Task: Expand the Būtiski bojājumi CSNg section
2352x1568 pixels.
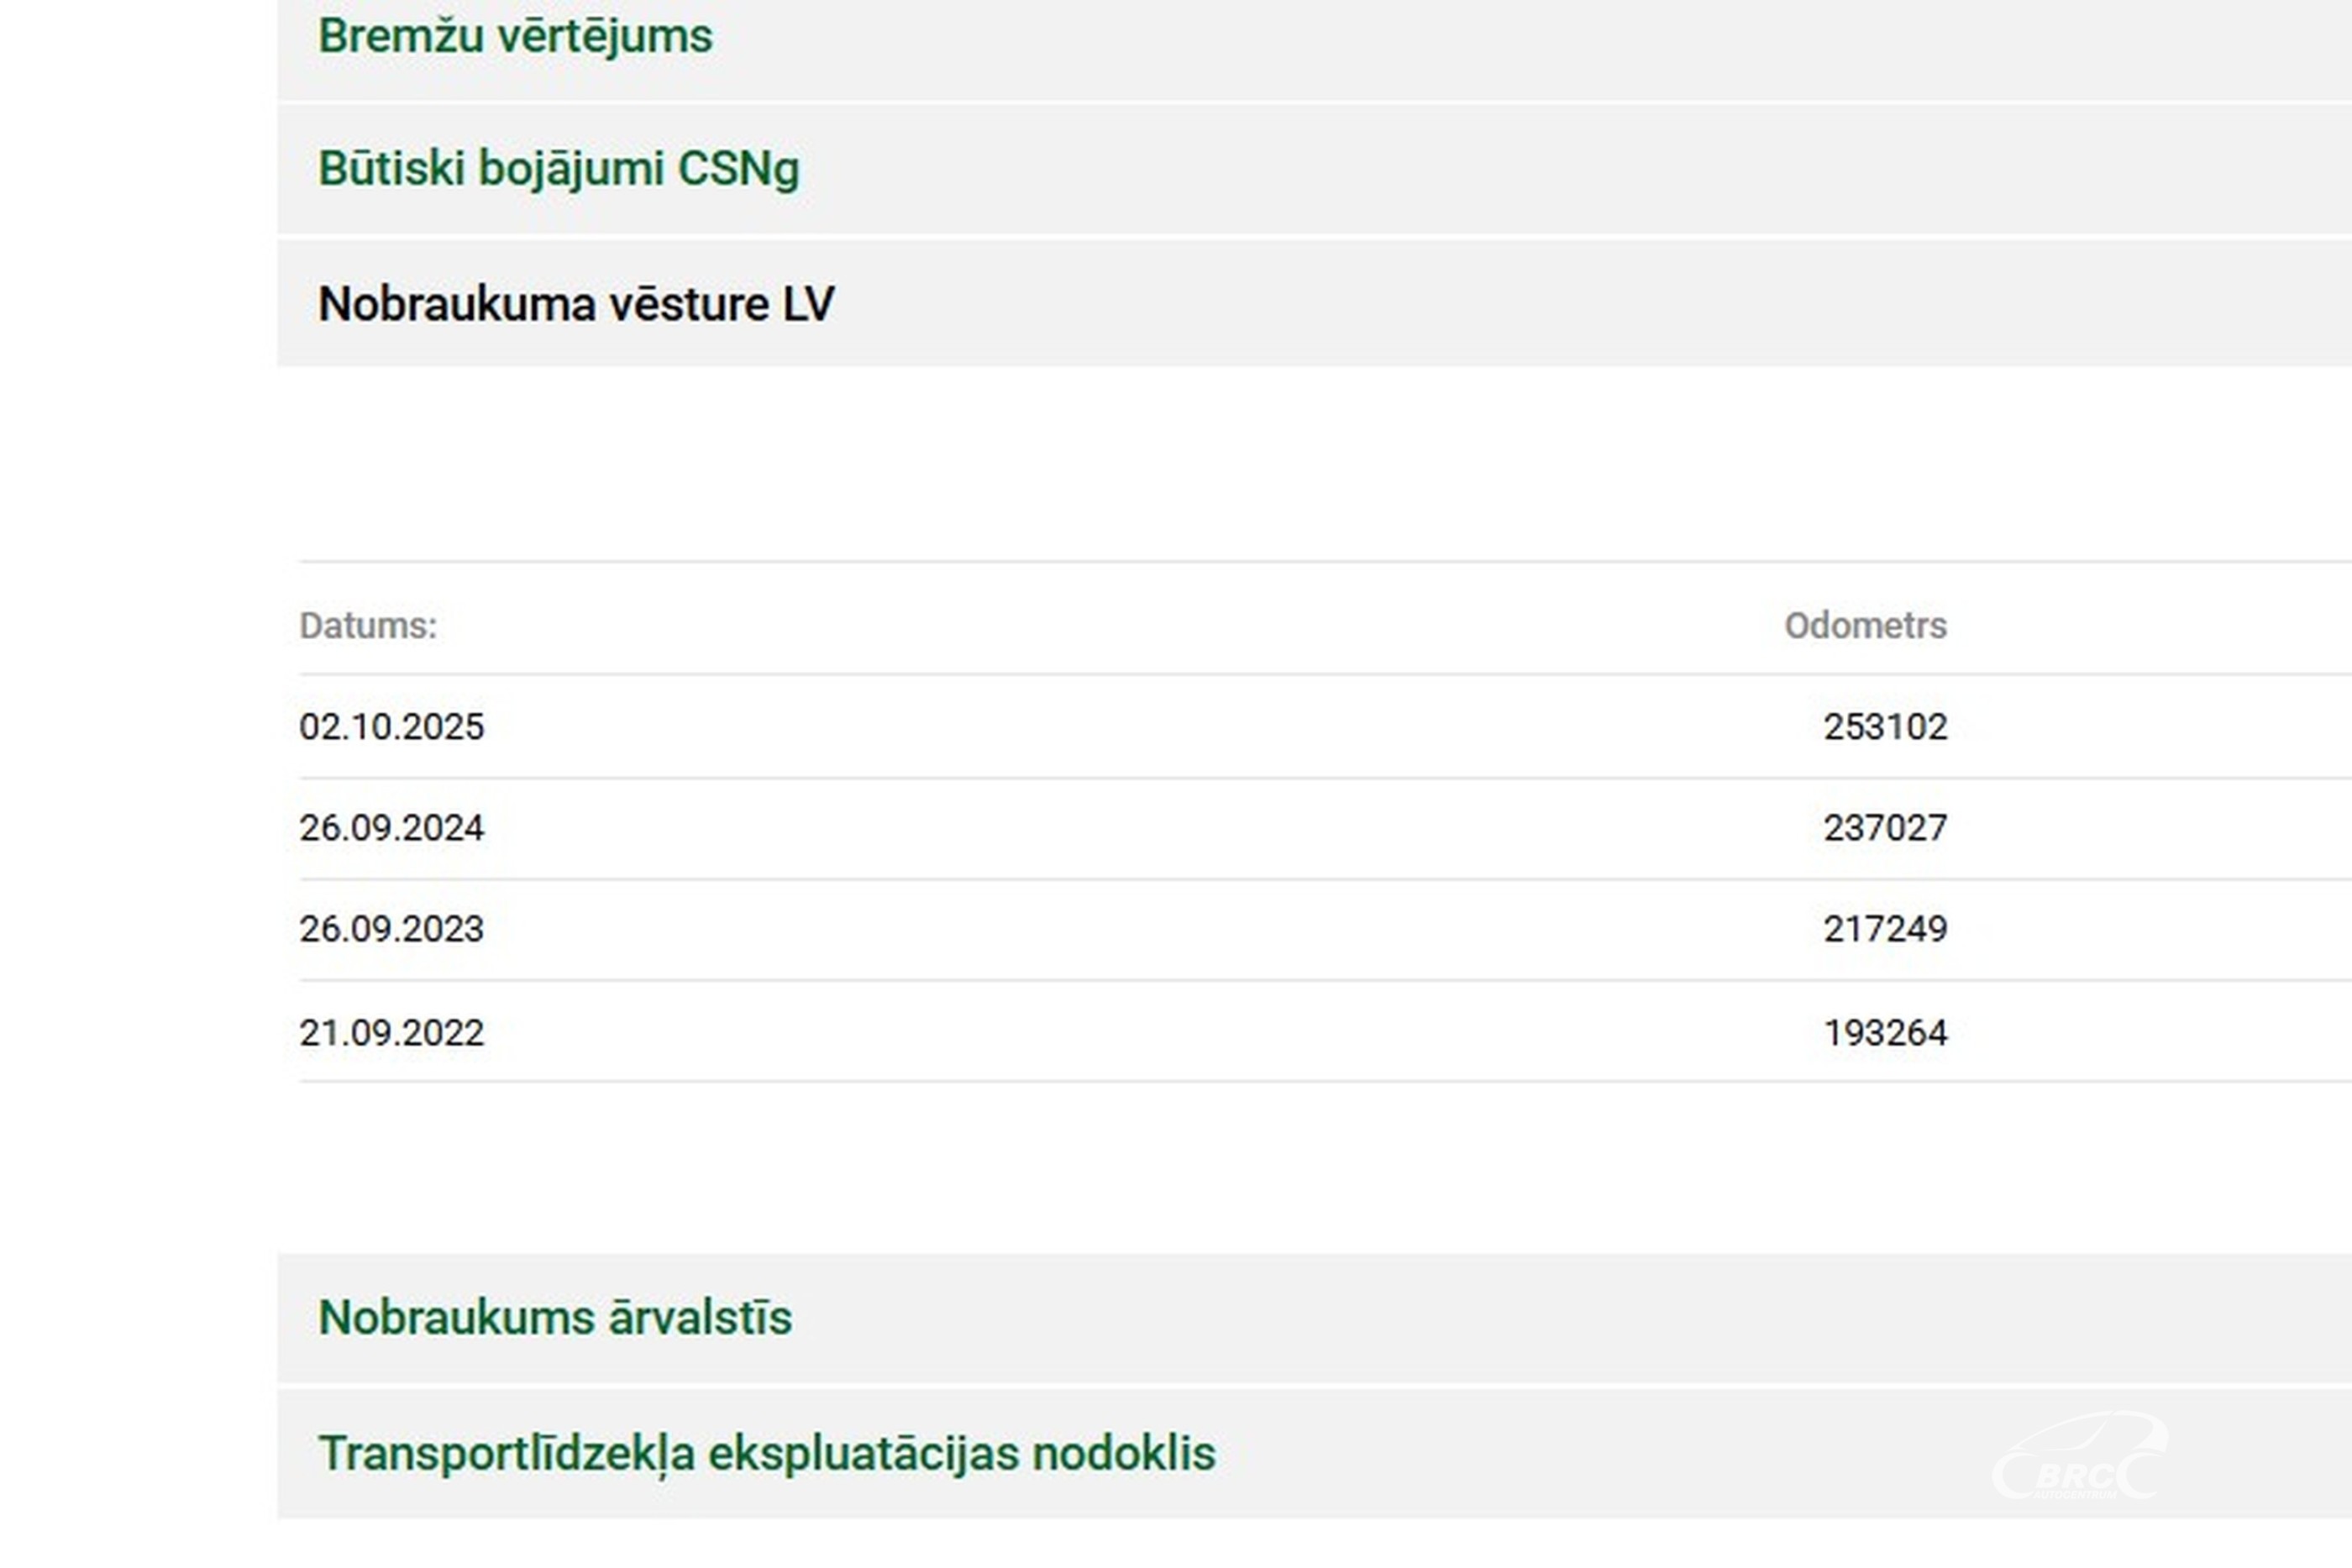Action: point(558,168)
